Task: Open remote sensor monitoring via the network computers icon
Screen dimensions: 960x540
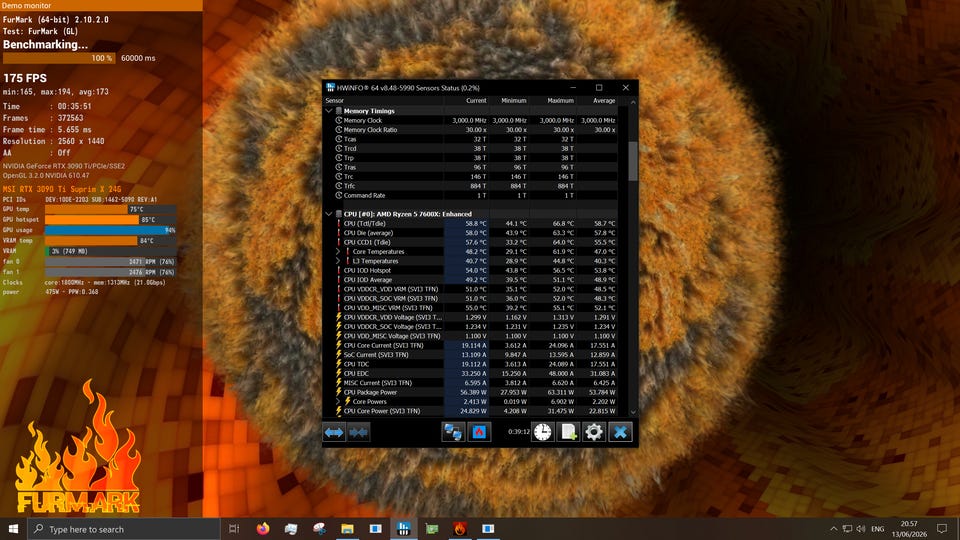Action: pyautogui.click(x=453, y=432)
